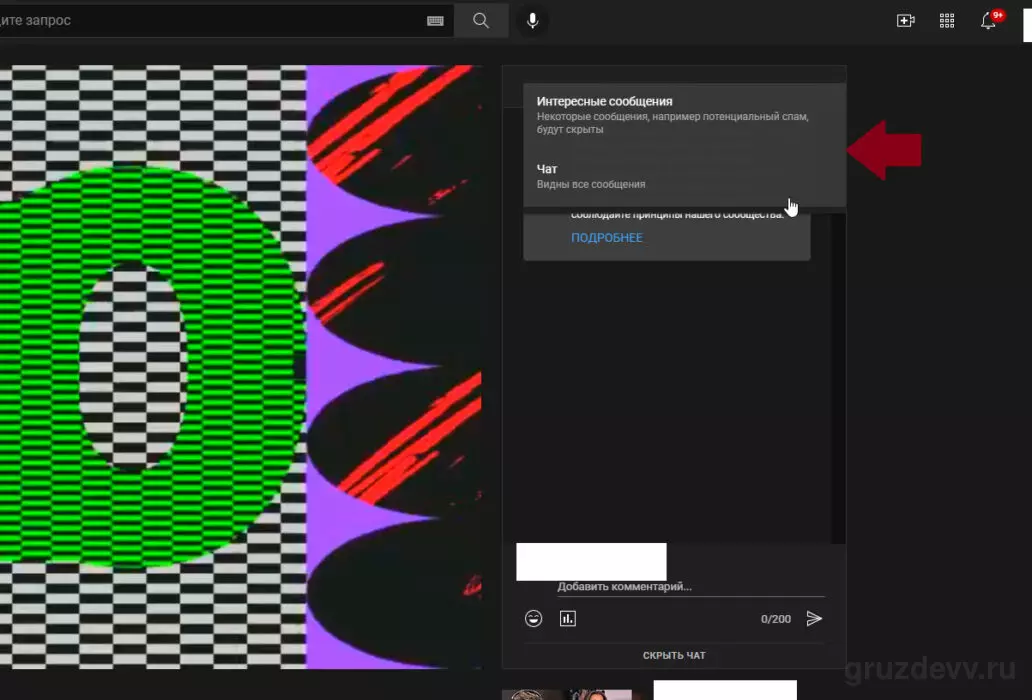The height and width of the screenshot is (700, 1032).
Task: Open the emoji picker in chat
Action: (x=533, y=618)
